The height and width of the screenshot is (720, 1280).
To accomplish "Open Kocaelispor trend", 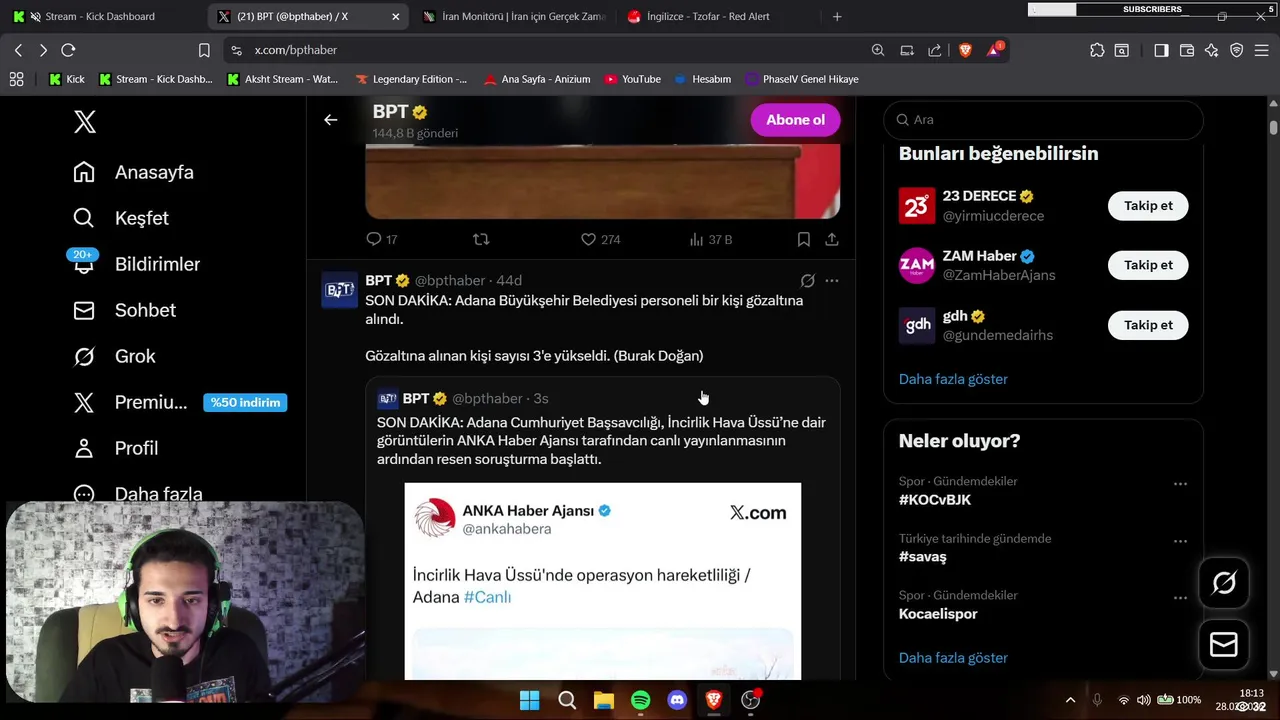I will point(938,613).
